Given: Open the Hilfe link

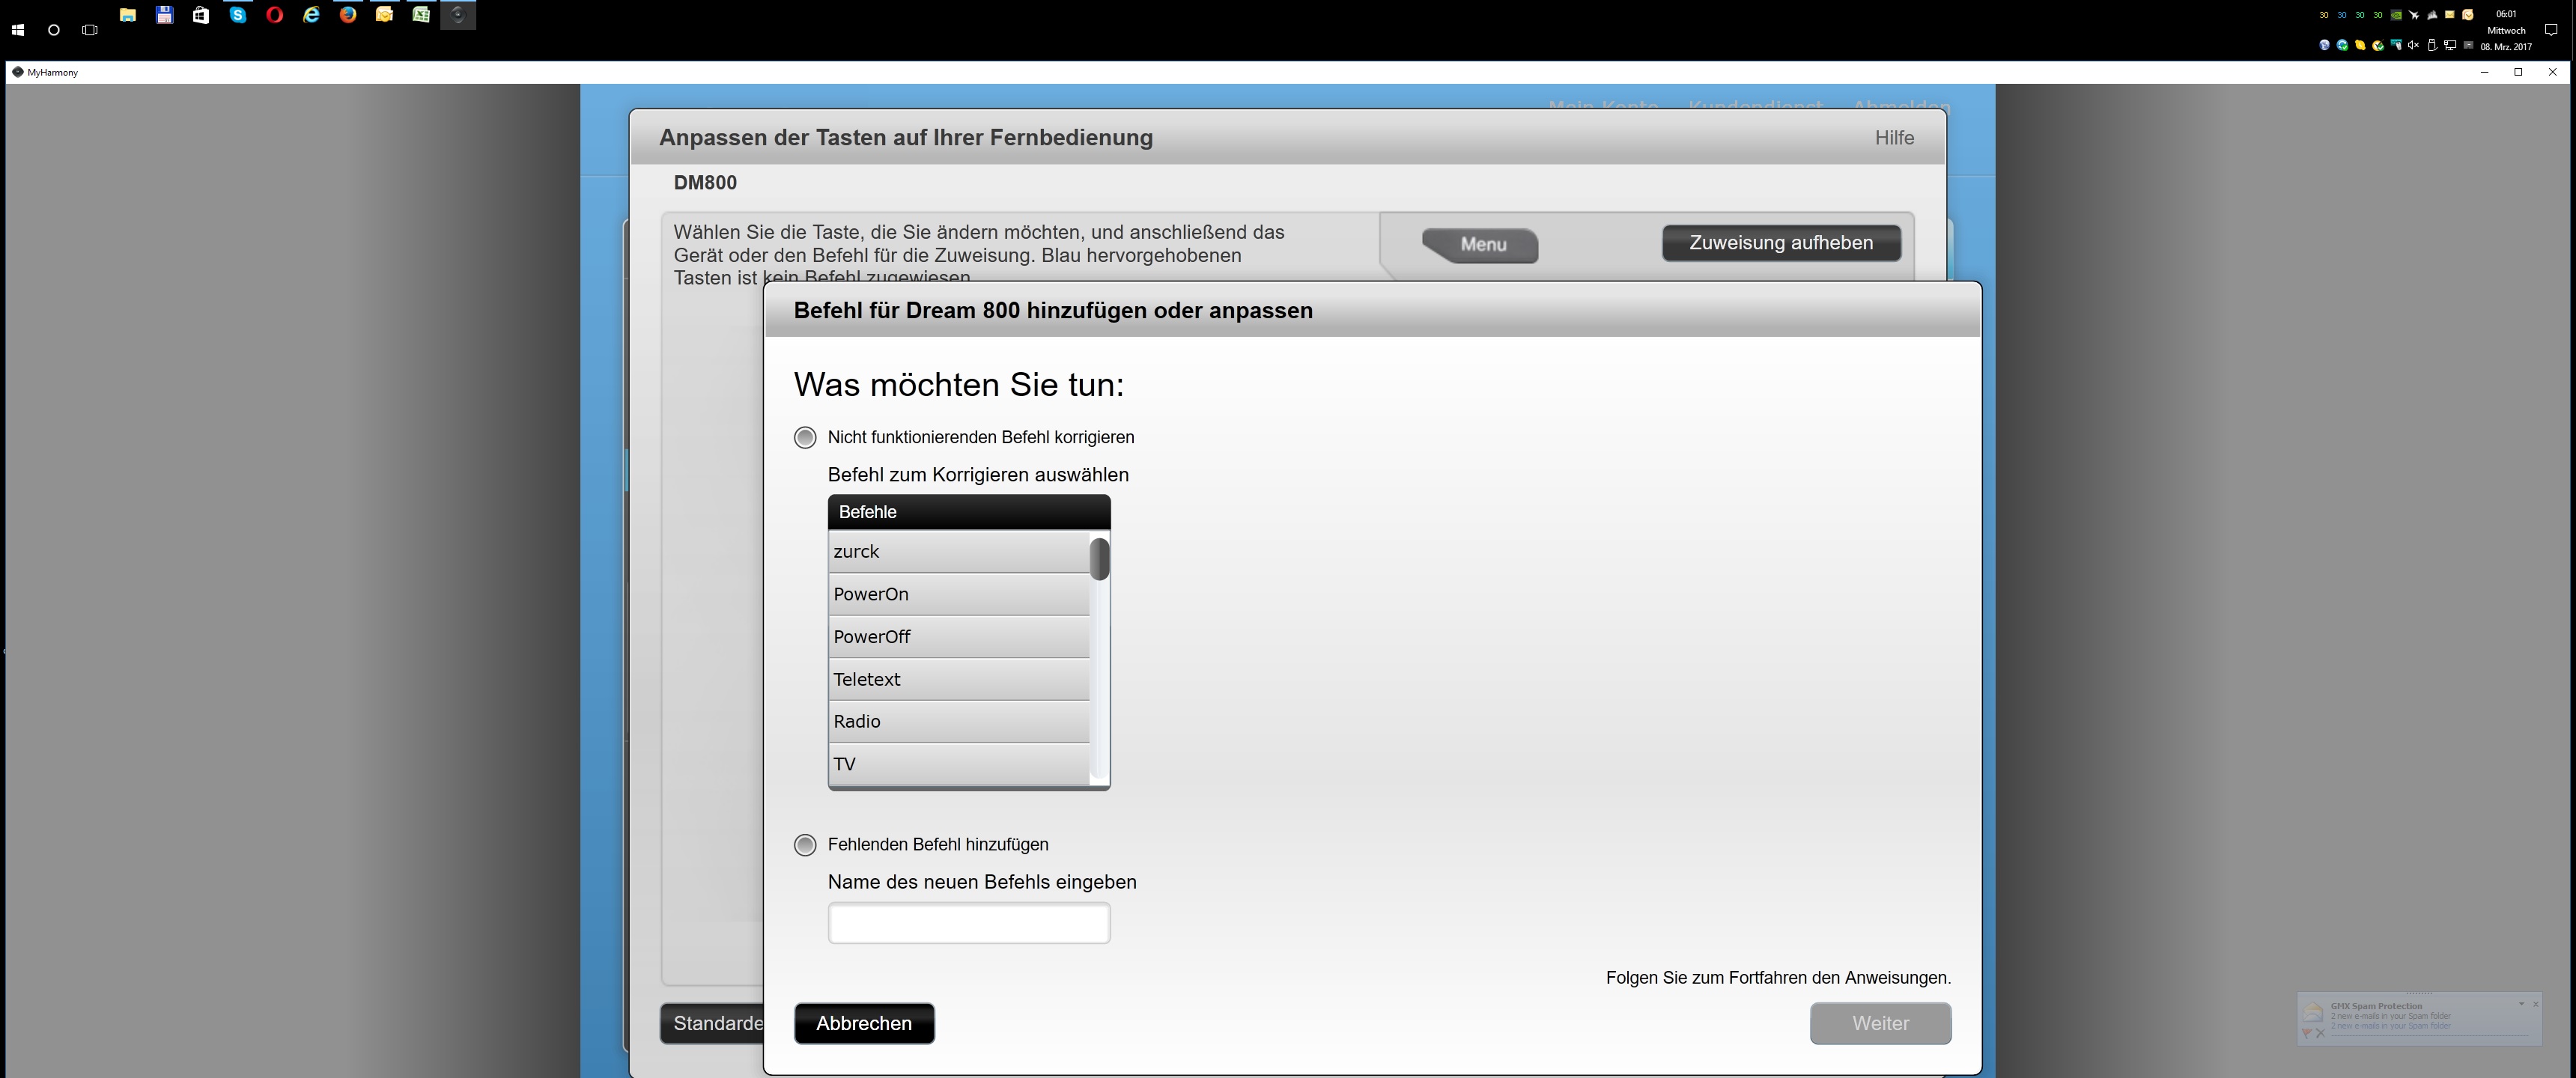Looking at the screenshot, I should tap(1893, 138).
